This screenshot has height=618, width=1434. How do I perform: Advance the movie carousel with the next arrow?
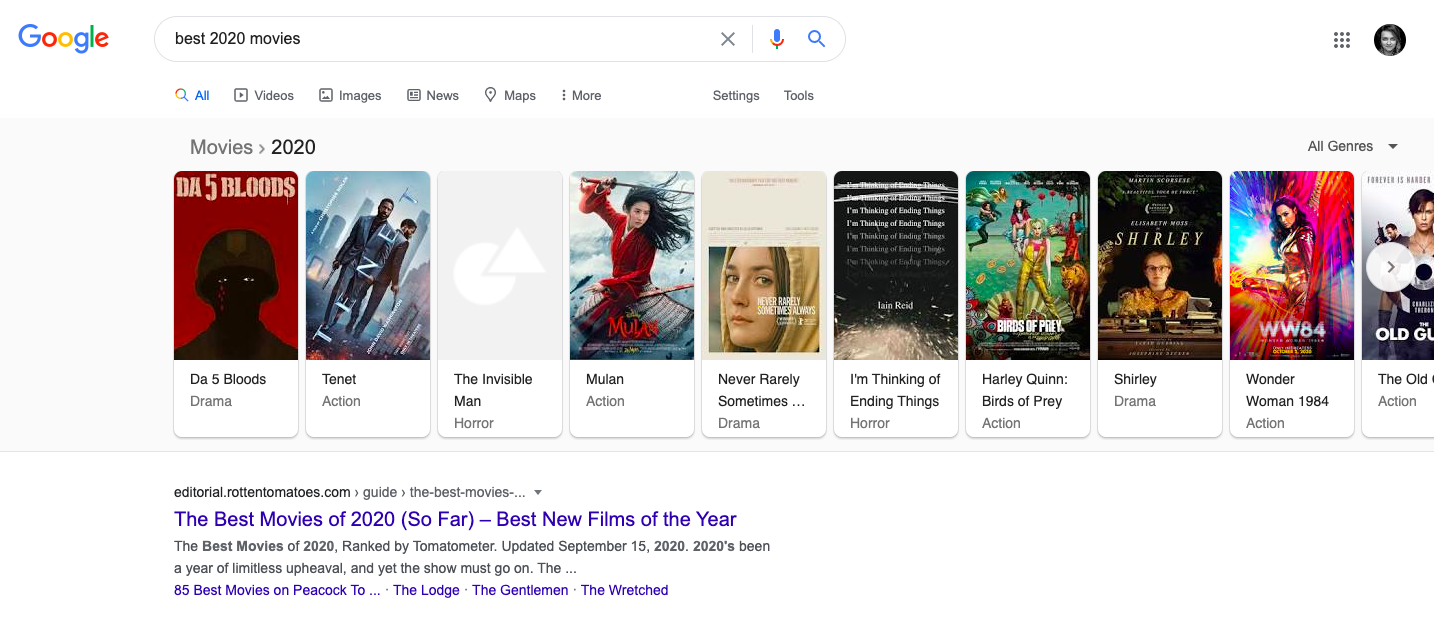[x=1390, y=267]
